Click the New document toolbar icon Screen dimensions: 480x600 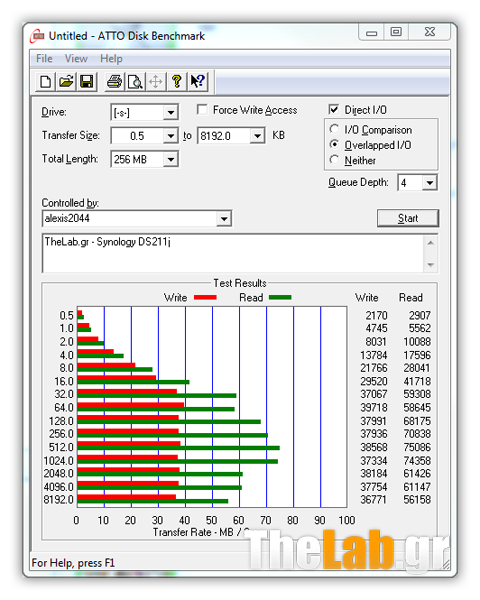point(46,82)
